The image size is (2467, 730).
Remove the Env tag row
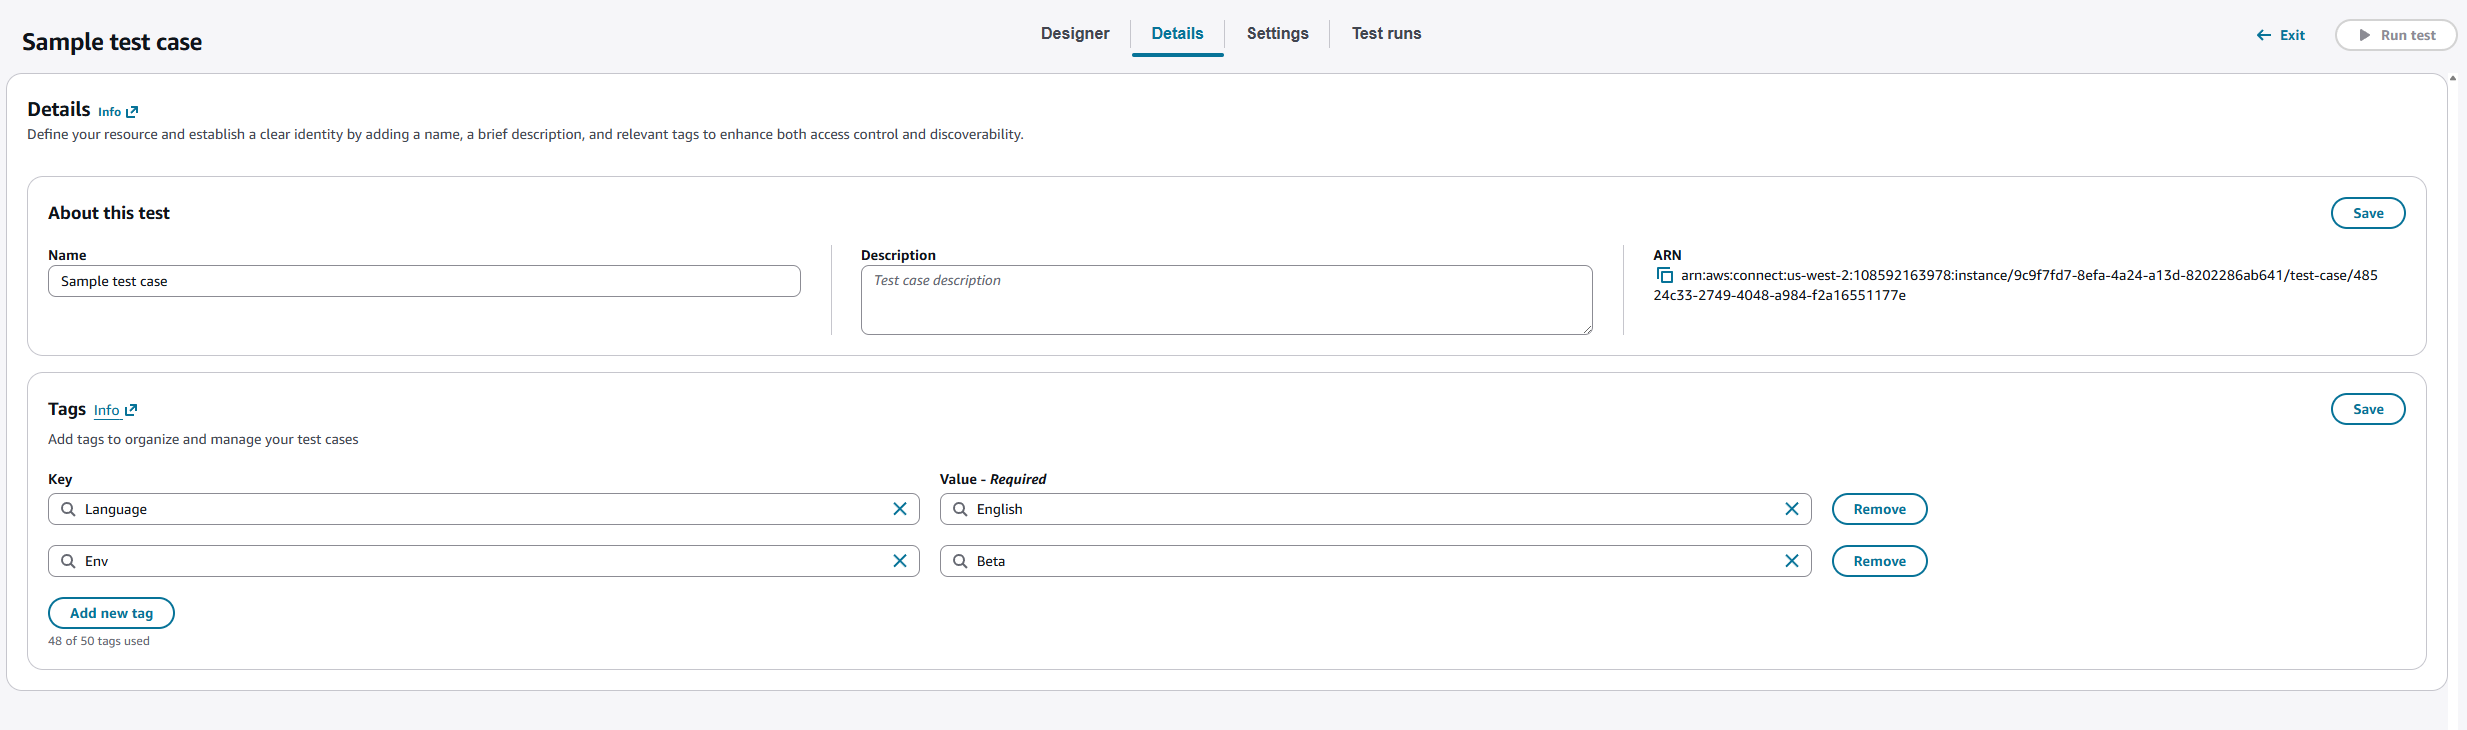[1878, 561]
